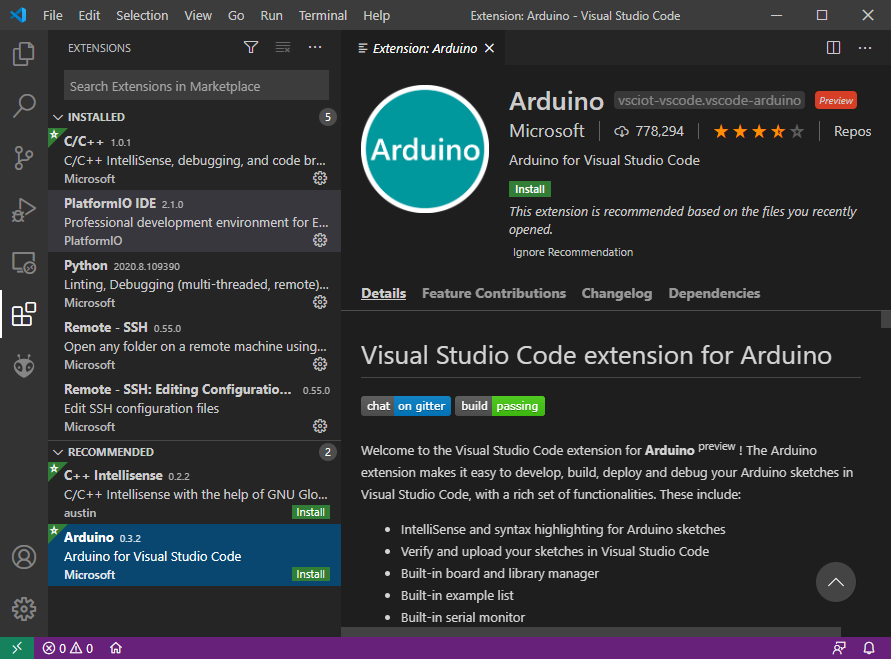Click the Search Extensions in Marketplace field

(x=196, y=86)
